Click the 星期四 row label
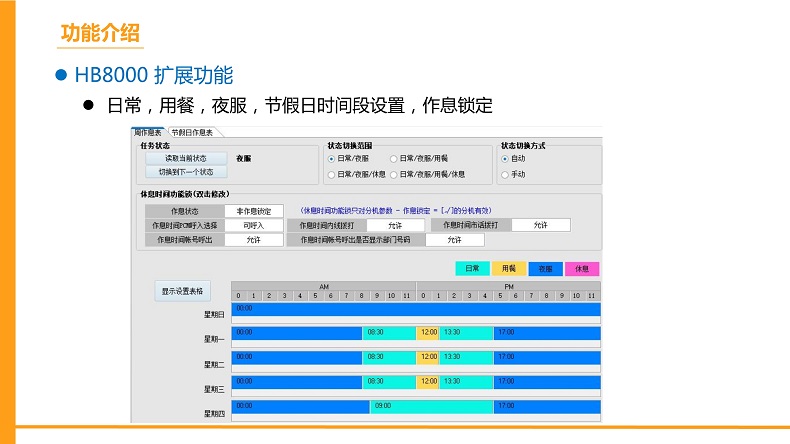This screenshot has height=444, width=790. pyautogui.click(x=214, y=414)
